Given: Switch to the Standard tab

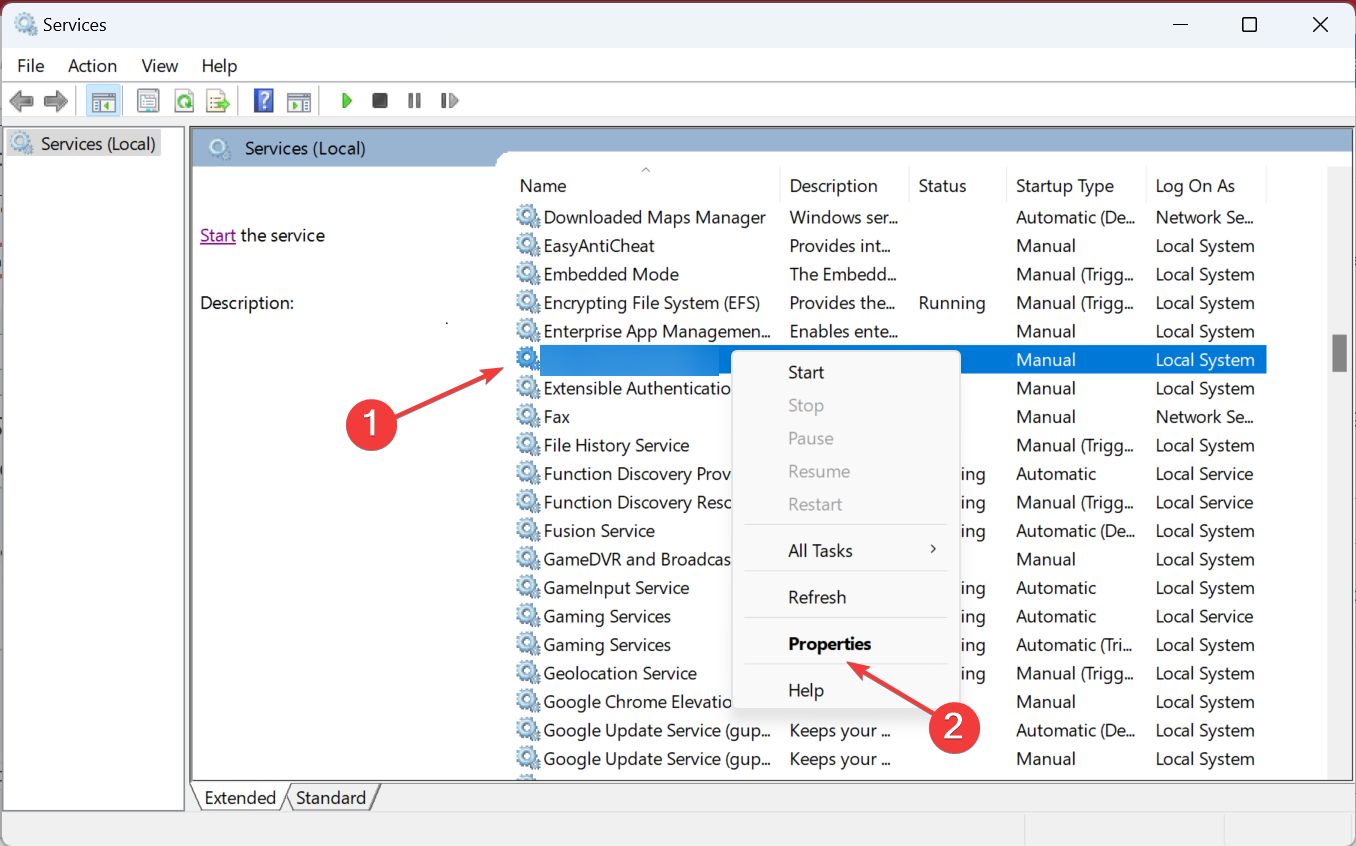Looking at the screenshot, I should 331,798.
